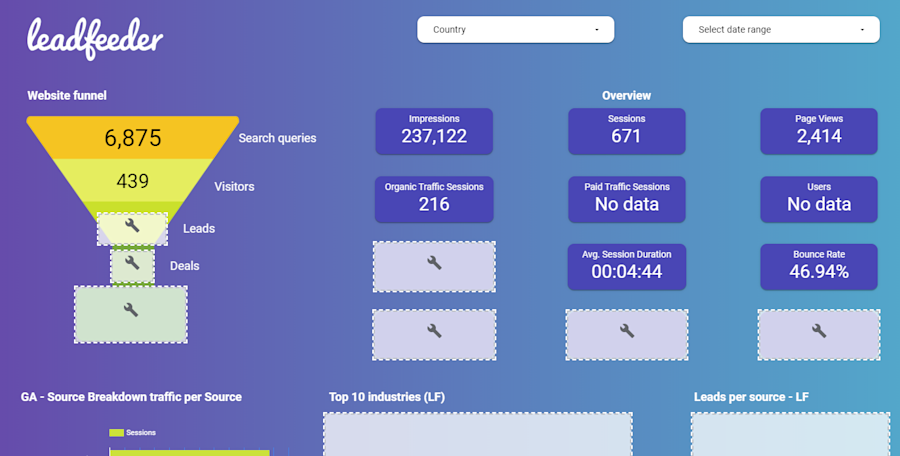900x456 pixels.
Task: Click the Leads funnel label
Action: tap(199, 229)
